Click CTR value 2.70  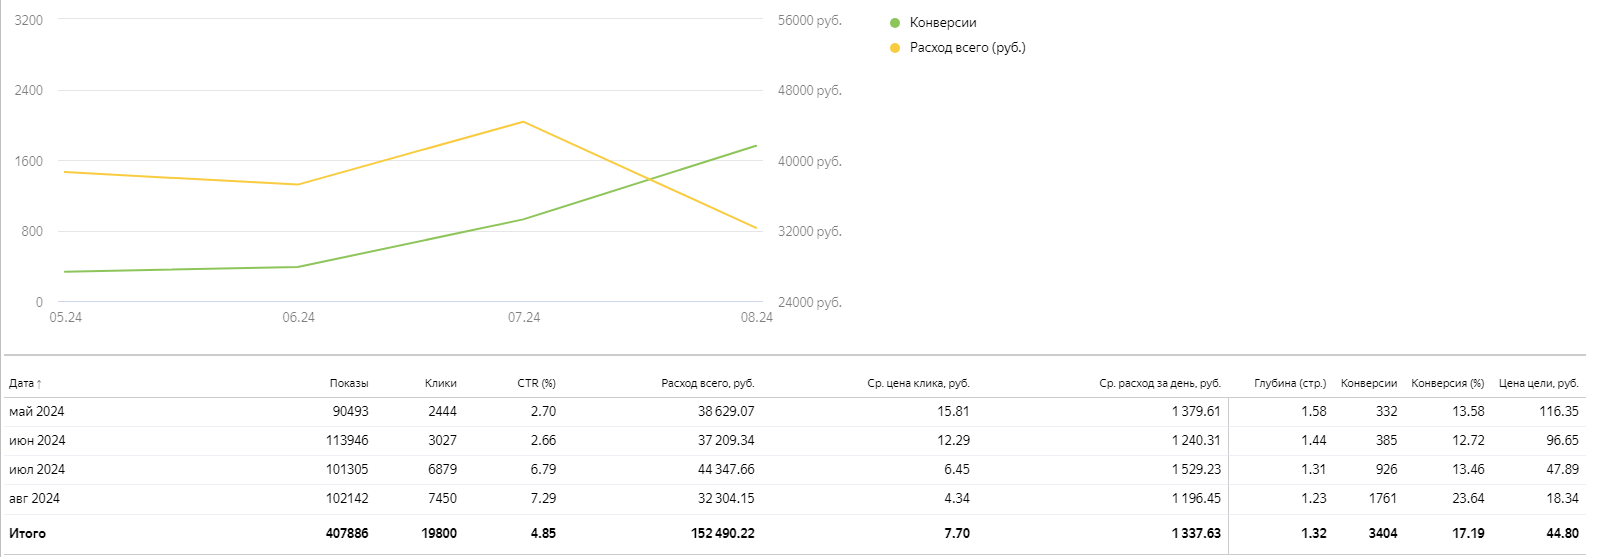pyautogui.click(x=543, y=411)
